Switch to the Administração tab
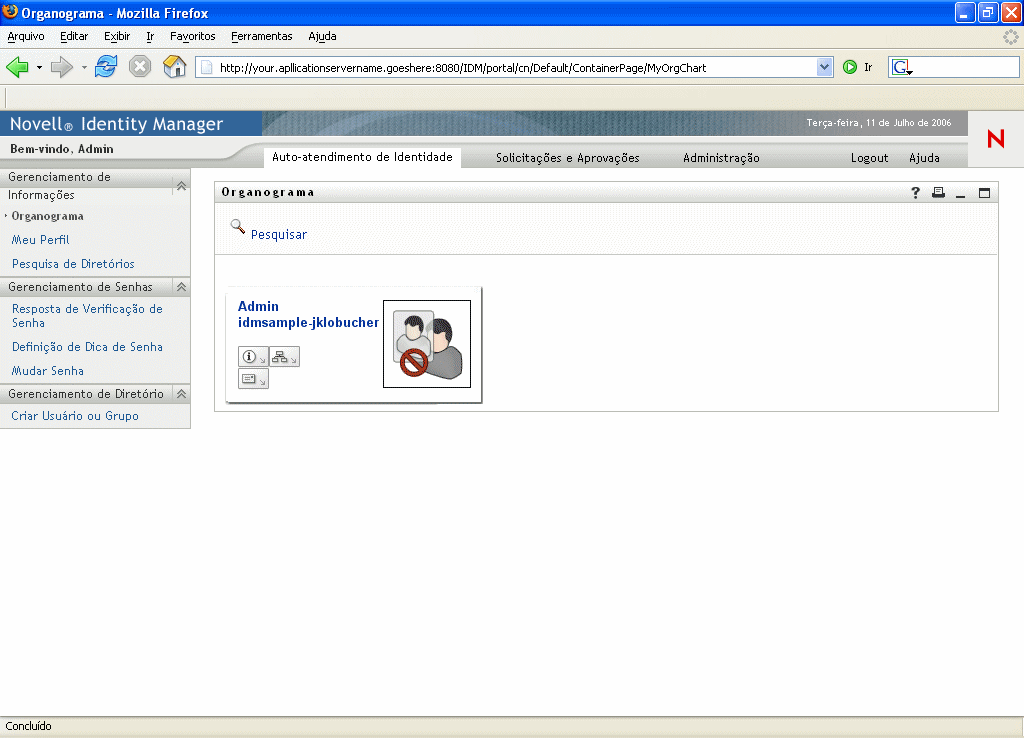 tap(721, 158)
